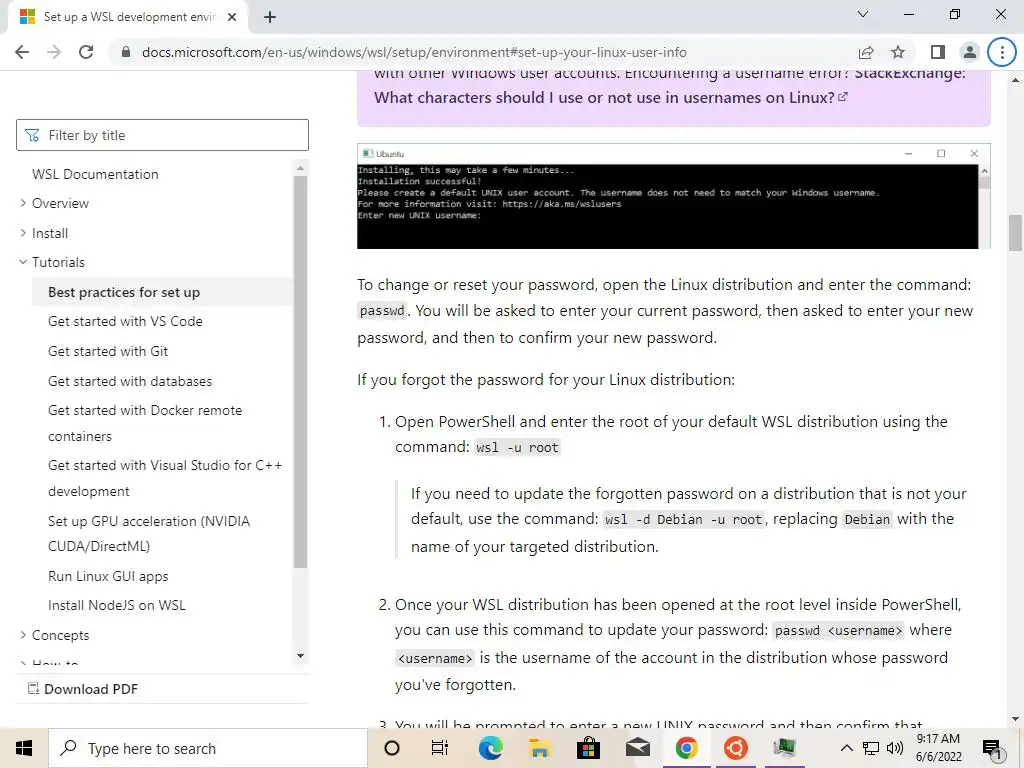The height and width of the screenshot is (768, 1024).
Task: Launch Microsoft Edge from taskbar
Action: pyautogui.click(x=490, y=748)
